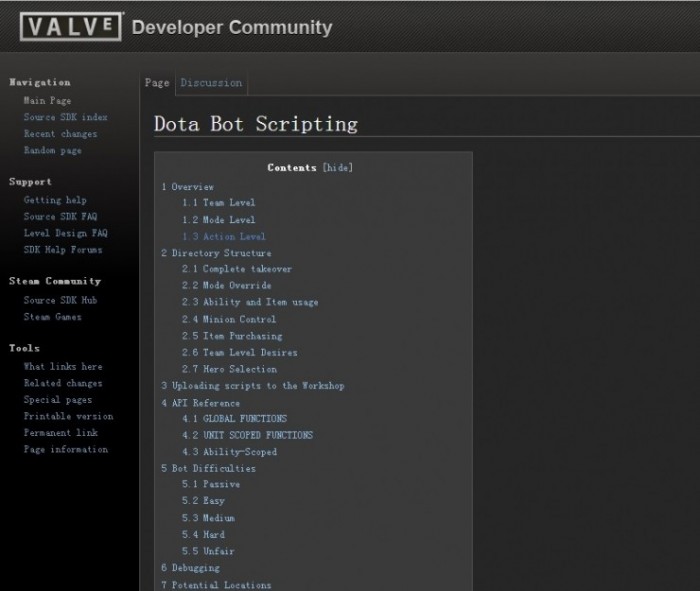Screen dimensions: 700x591
Task: Jump to 2.6 Team Level Desires
Action: click(239, 352)
